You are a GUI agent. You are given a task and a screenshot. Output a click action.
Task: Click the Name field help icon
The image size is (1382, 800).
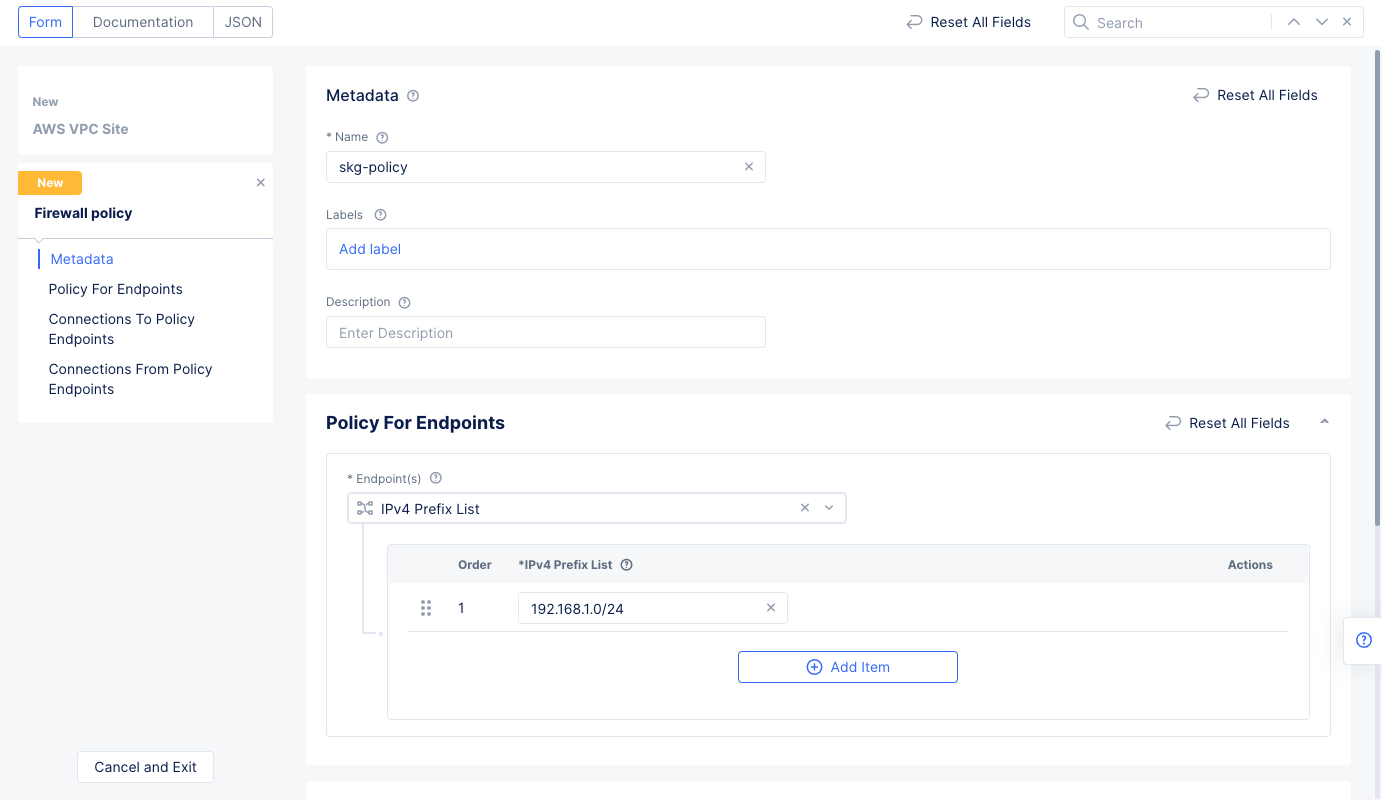pos(382,137)
